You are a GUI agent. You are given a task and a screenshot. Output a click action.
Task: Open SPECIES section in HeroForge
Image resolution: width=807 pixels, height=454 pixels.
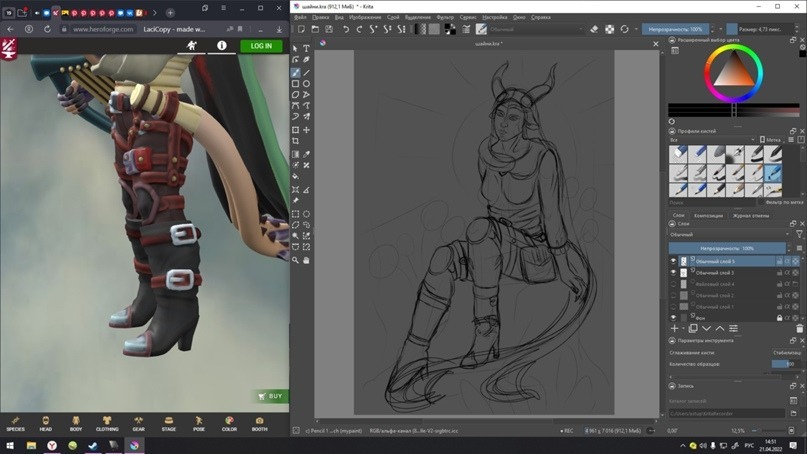tap(15, 424)
